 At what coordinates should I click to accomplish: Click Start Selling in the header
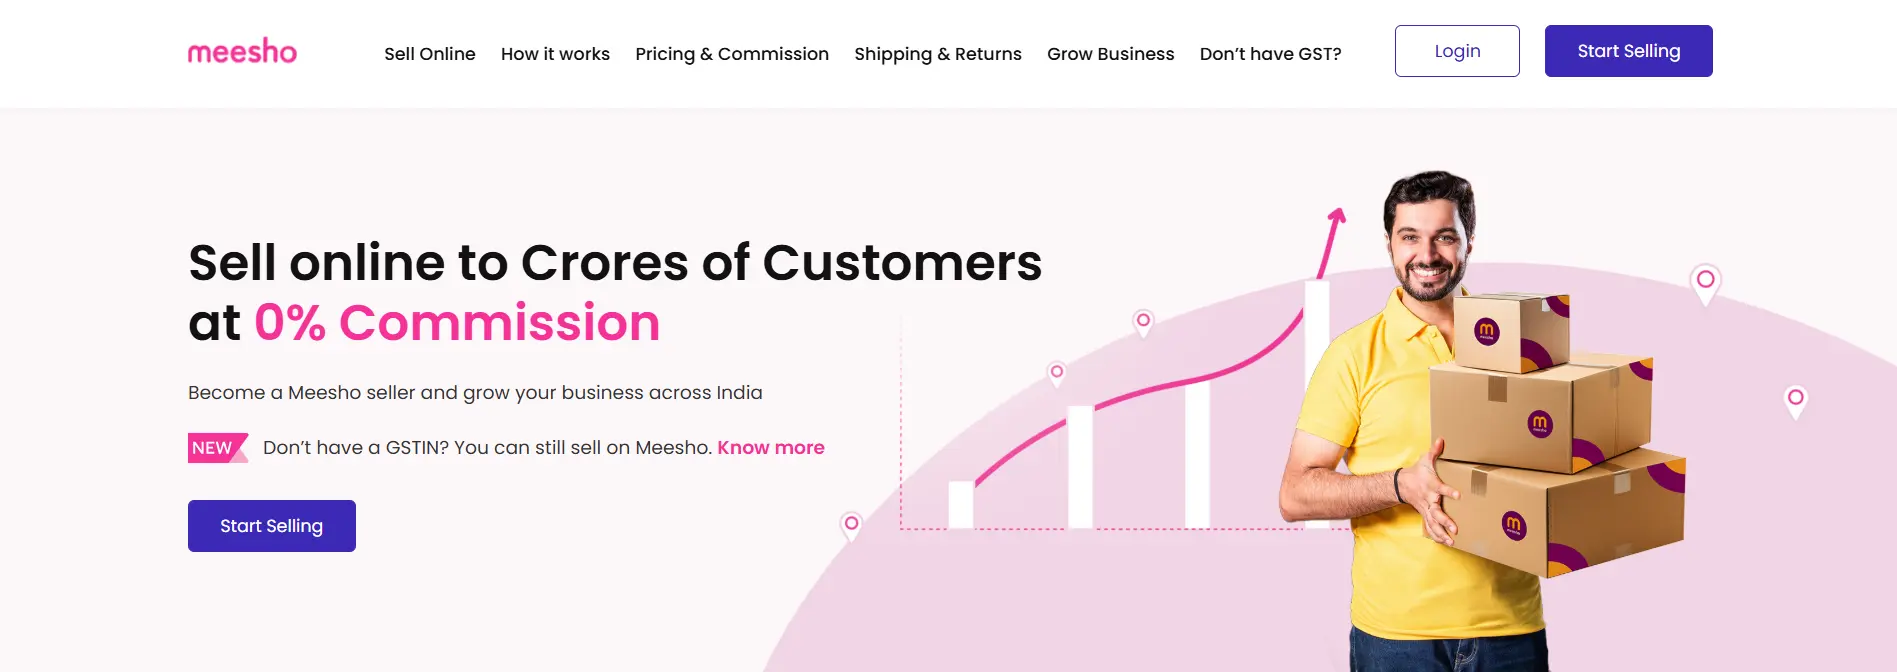[x=1628, y=51]
